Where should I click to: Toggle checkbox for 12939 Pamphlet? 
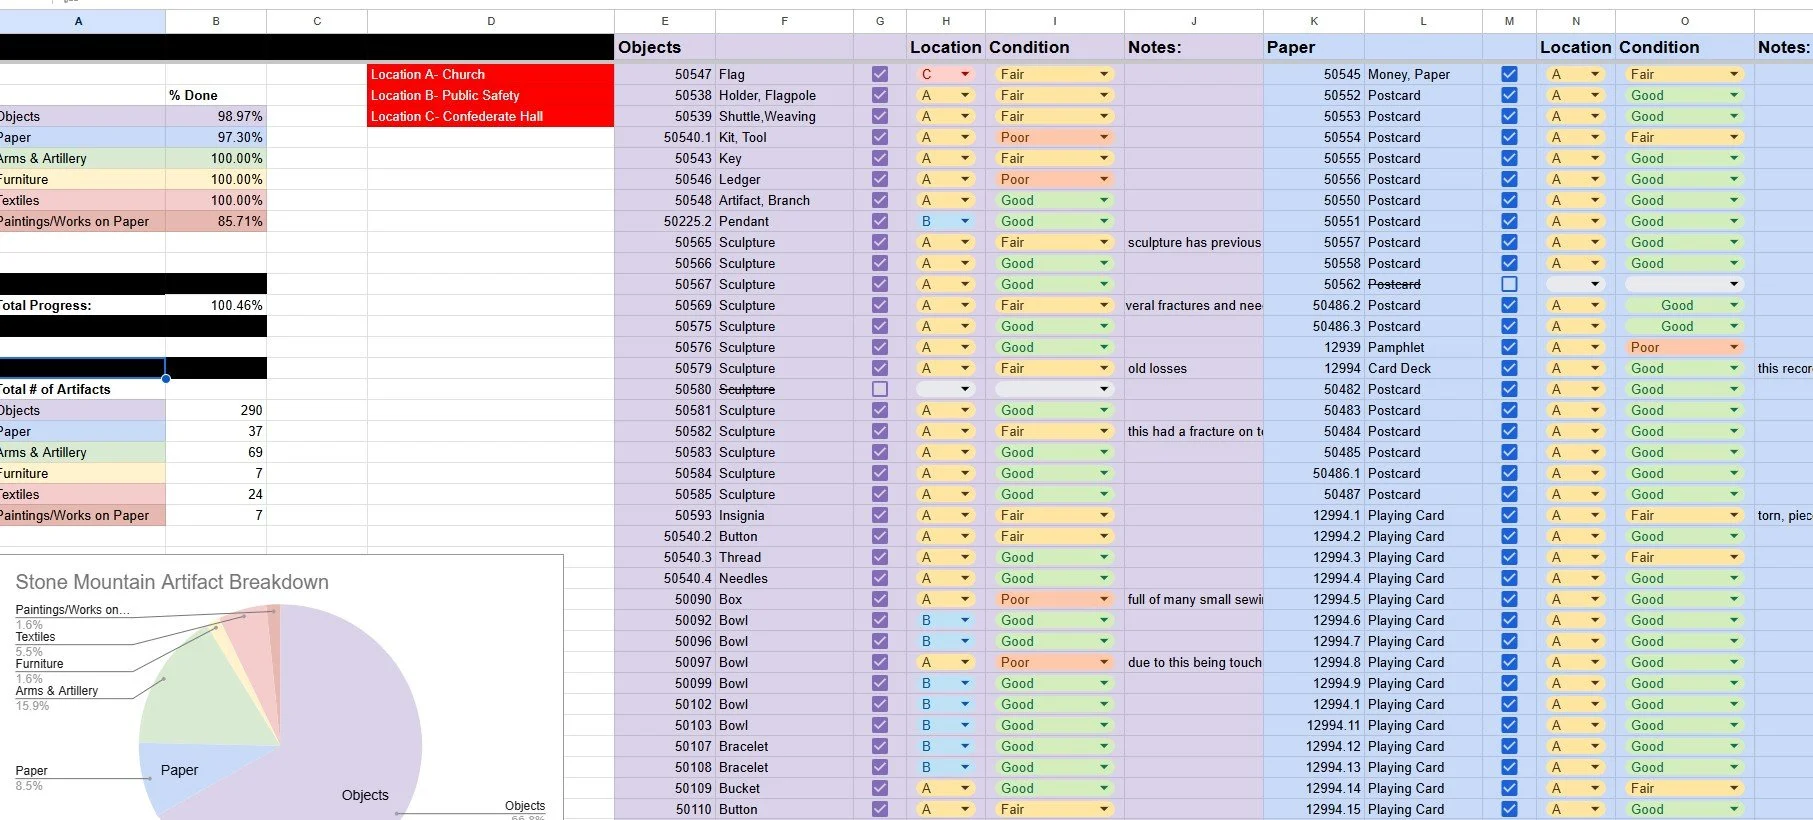[x=1509, y=347]
